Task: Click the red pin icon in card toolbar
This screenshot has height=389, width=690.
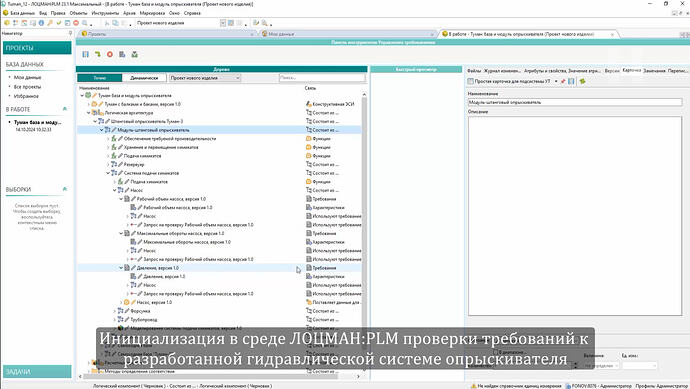Action: (x=563, y=81)
